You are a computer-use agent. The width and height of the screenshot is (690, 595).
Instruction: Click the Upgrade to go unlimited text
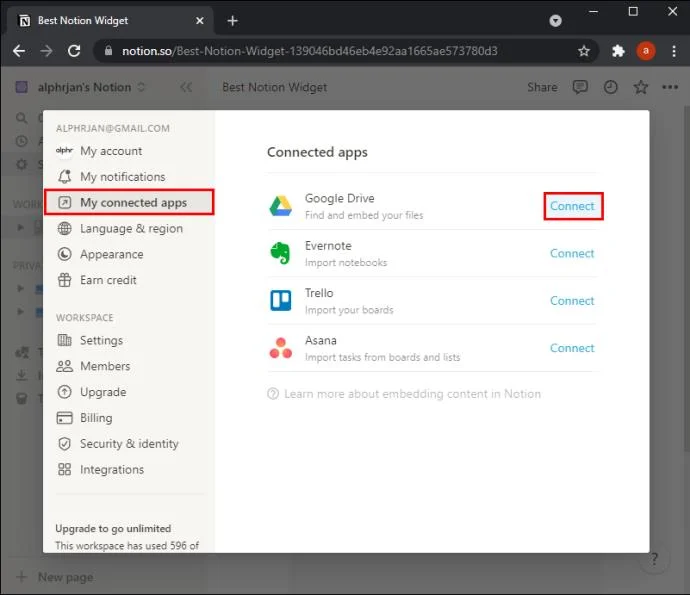[x=113, y=529]
